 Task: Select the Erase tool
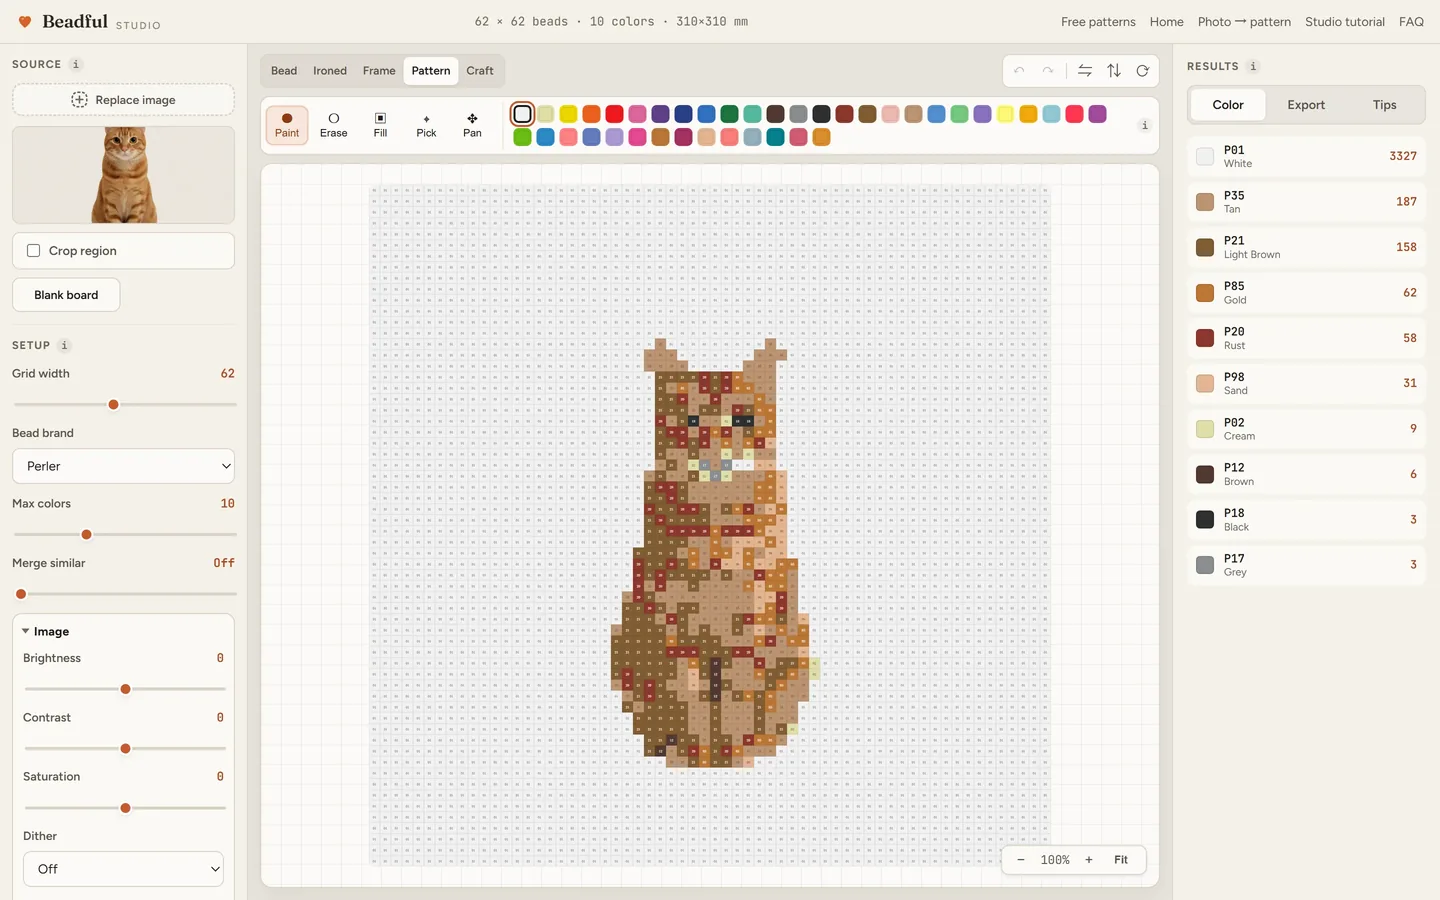pyautogui.click(x=334, y=125)
